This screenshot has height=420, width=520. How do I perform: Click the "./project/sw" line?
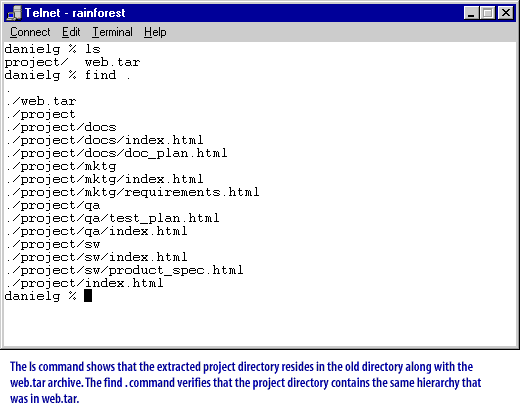click(53, 244)
